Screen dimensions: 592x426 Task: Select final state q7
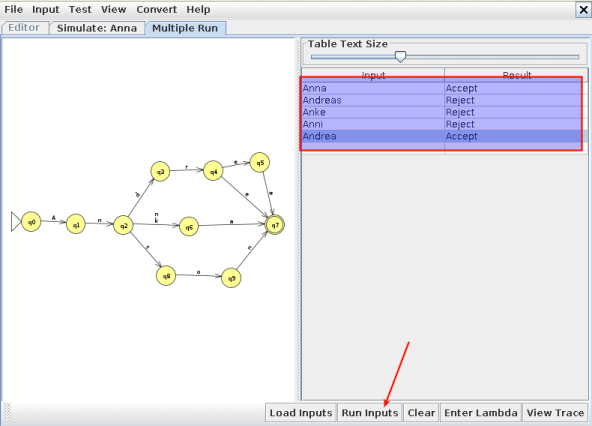pyautogui.click(x=275, y=225)
